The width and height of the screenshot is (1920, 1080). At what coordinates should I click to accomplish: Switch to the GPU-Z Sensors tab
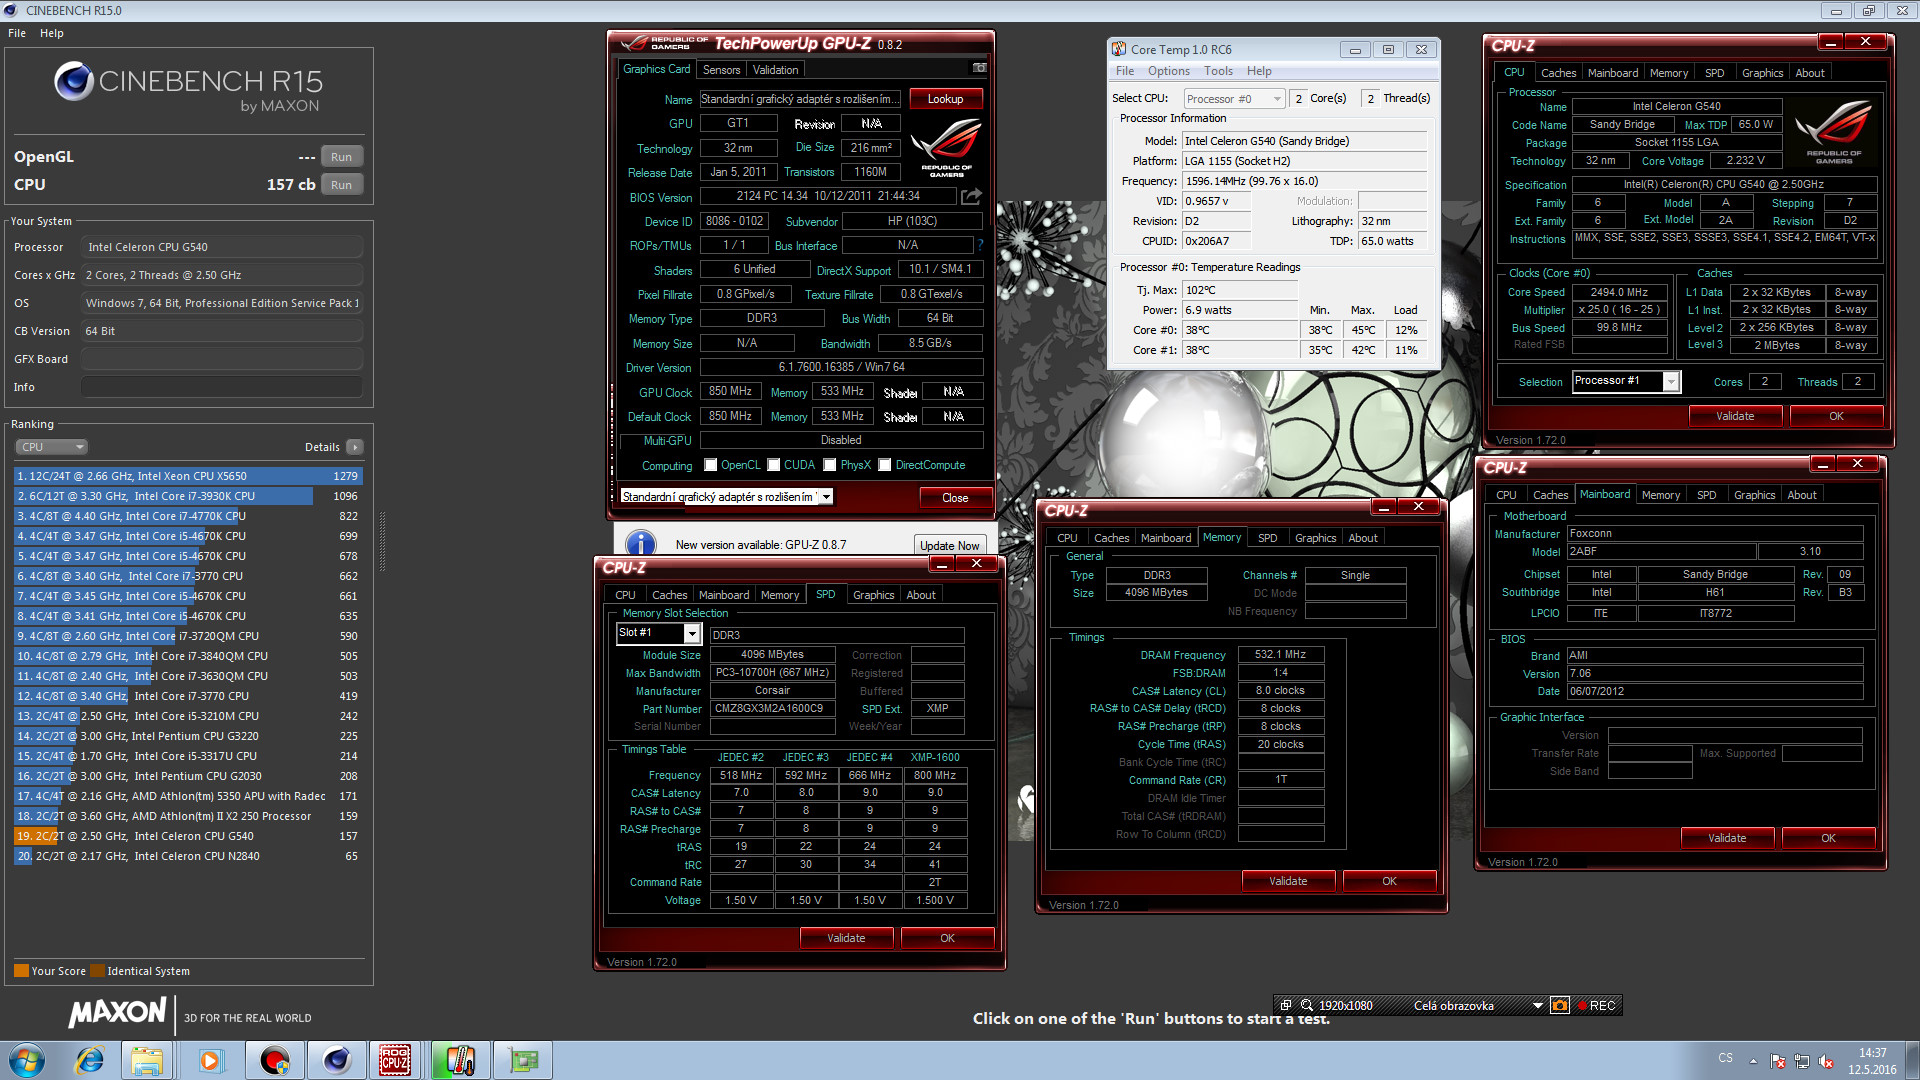(721, 69)
